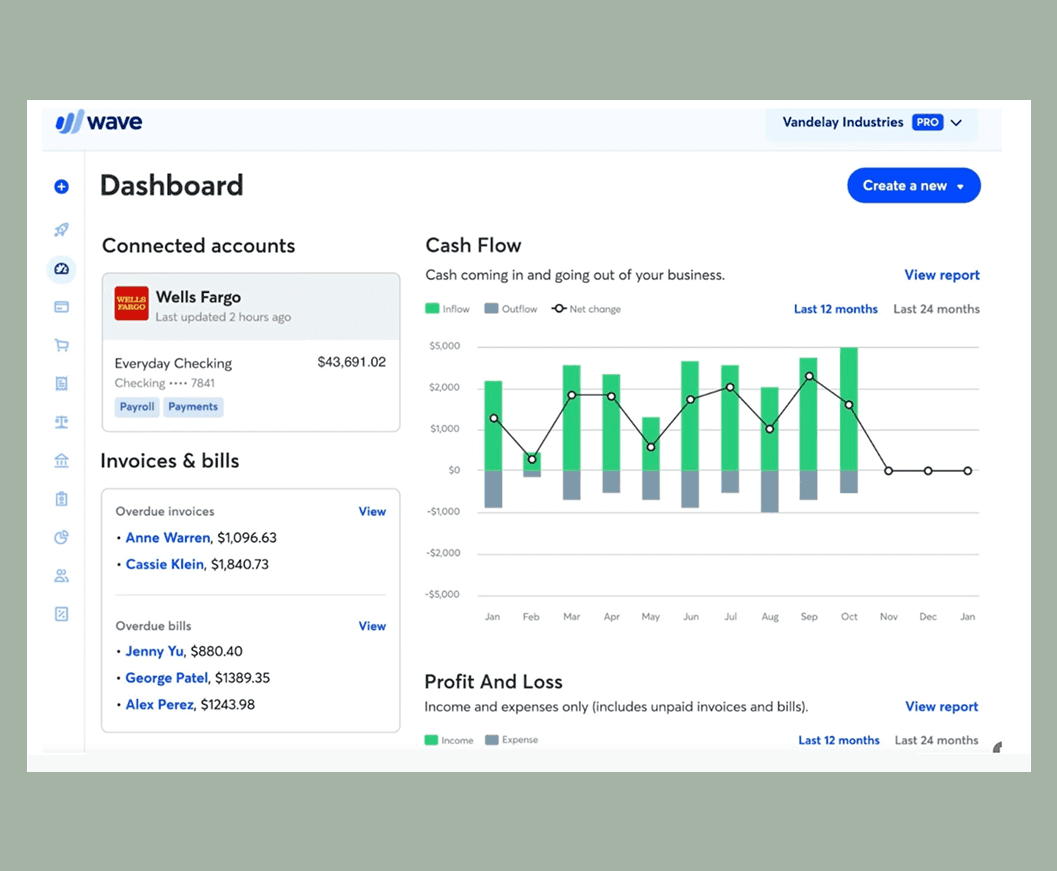1057x871 pixels.
Task: Open the Advisors people icon in sidebar
Action: click(x=61, y=575)
